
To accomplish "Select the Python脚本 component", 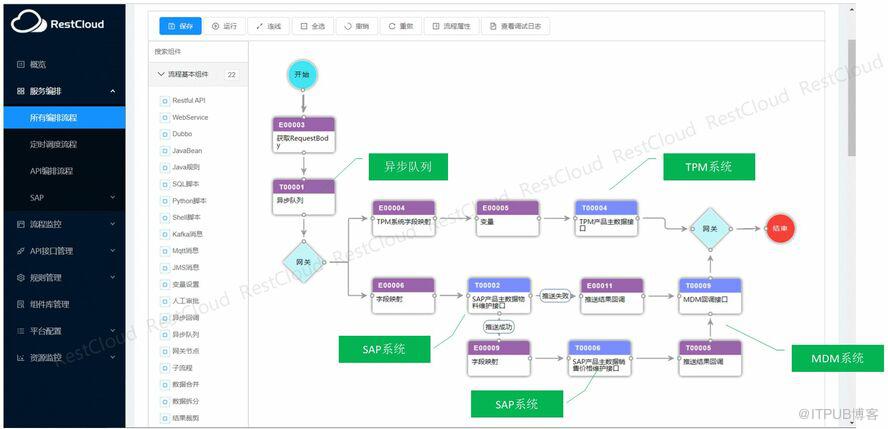I will click(x=185, y=201).
